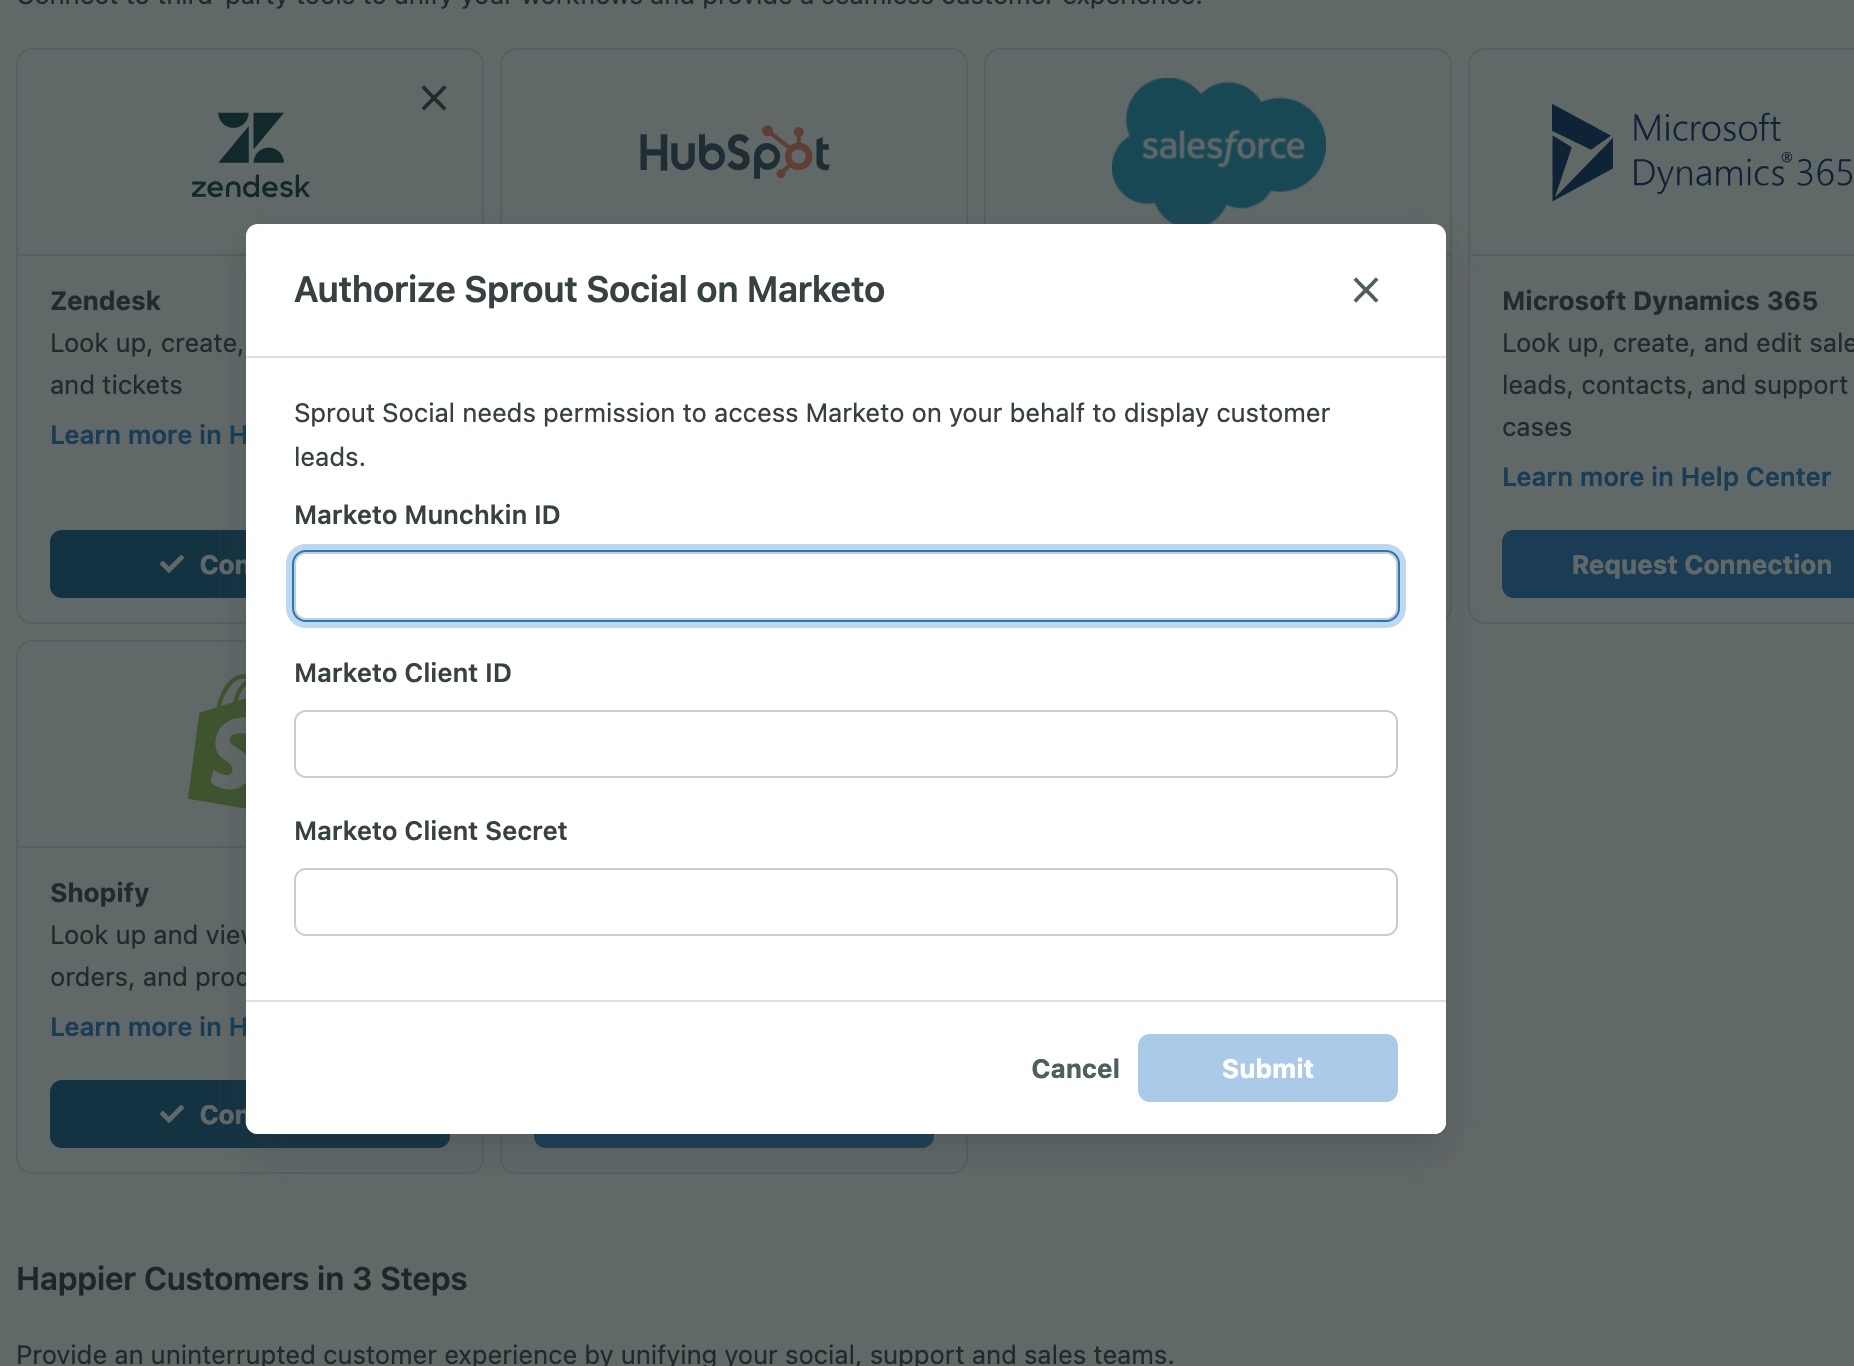Open Help Center link for Microsoft Dynamics 365
The height and width of the screenshot is (1366, 1854).
1666,477
